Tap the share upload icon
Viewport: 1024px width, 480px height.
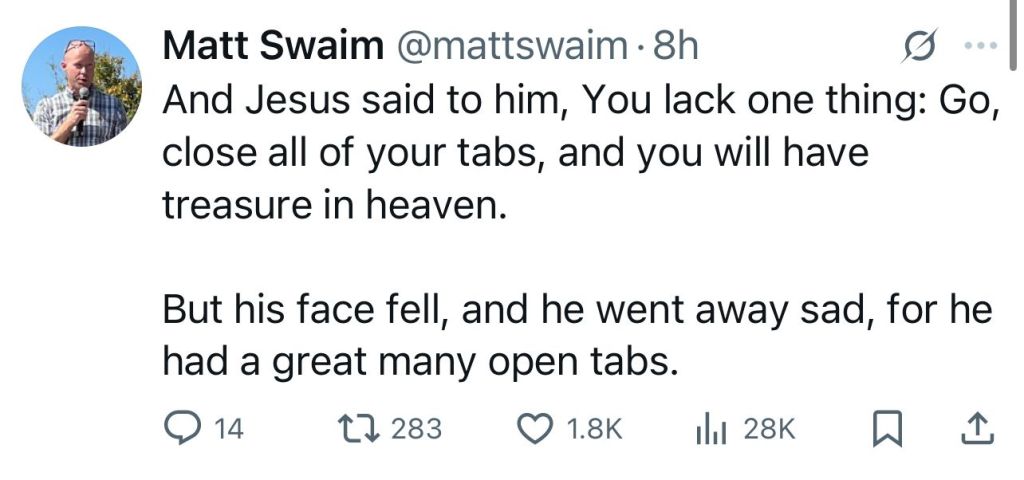pyautogui.click(x=975, y=429)
